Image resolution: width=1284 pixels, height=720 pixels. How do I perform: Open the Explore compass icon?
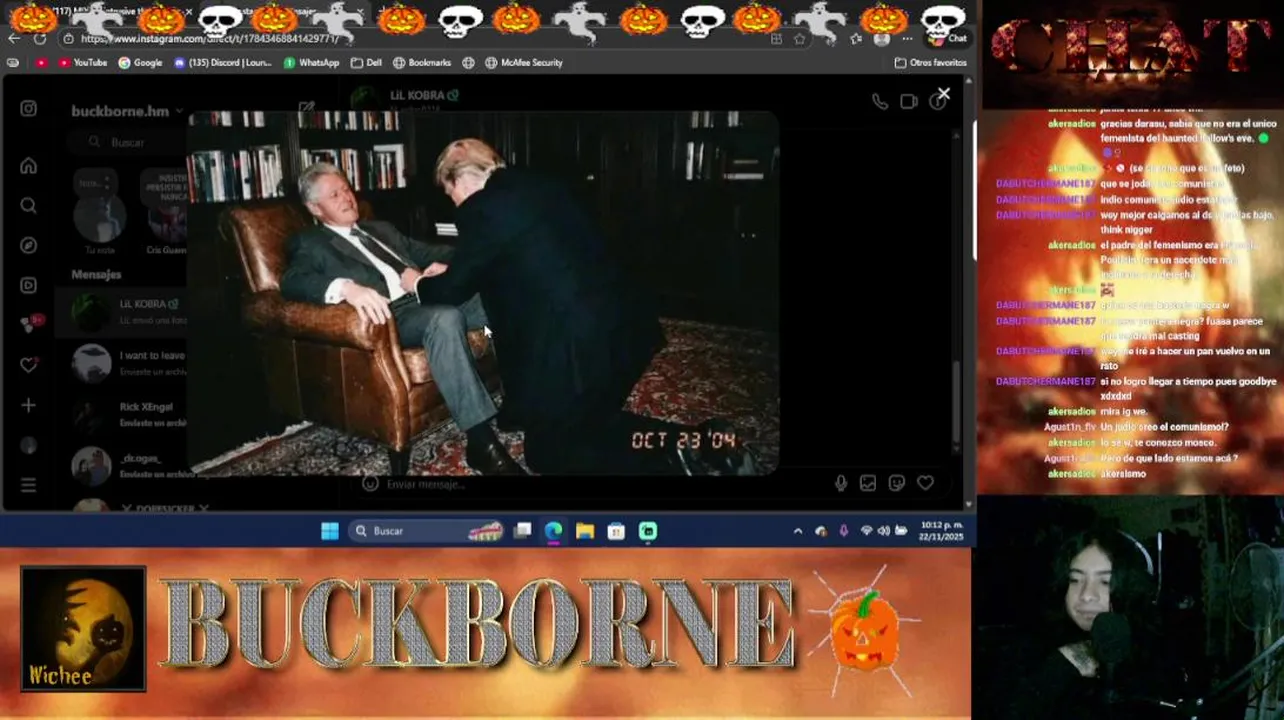point(29,245)
